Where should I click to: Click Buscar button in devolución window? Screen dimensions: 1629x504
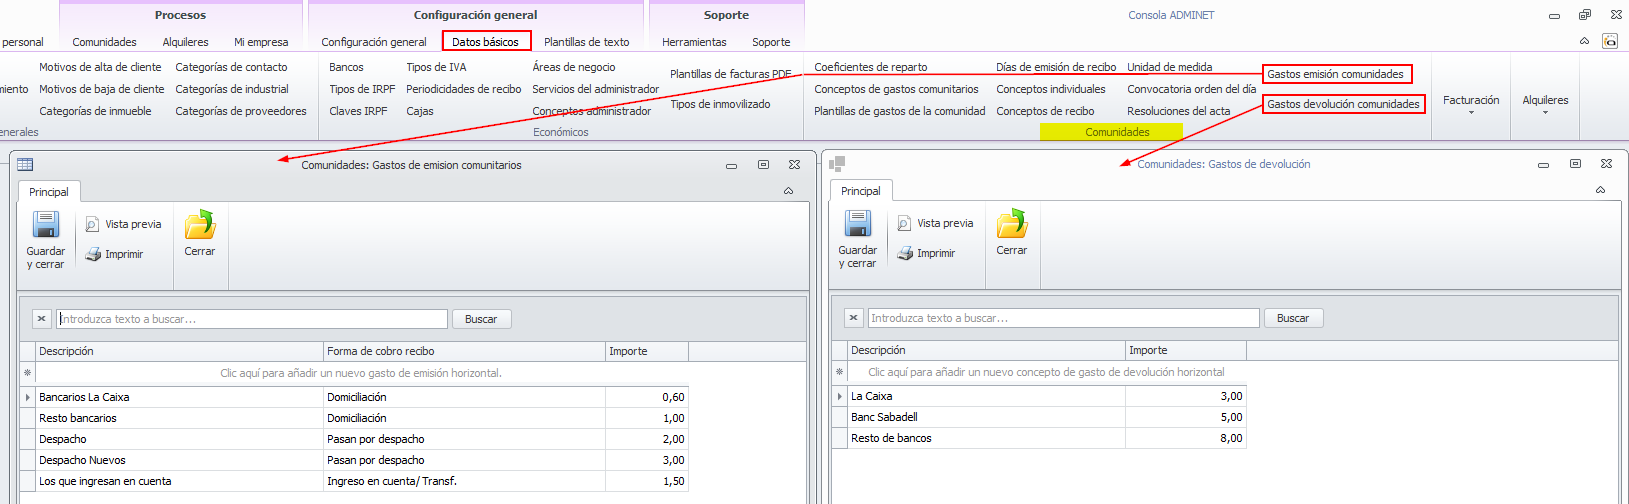pyautogui.click(x=1293, y=318)
